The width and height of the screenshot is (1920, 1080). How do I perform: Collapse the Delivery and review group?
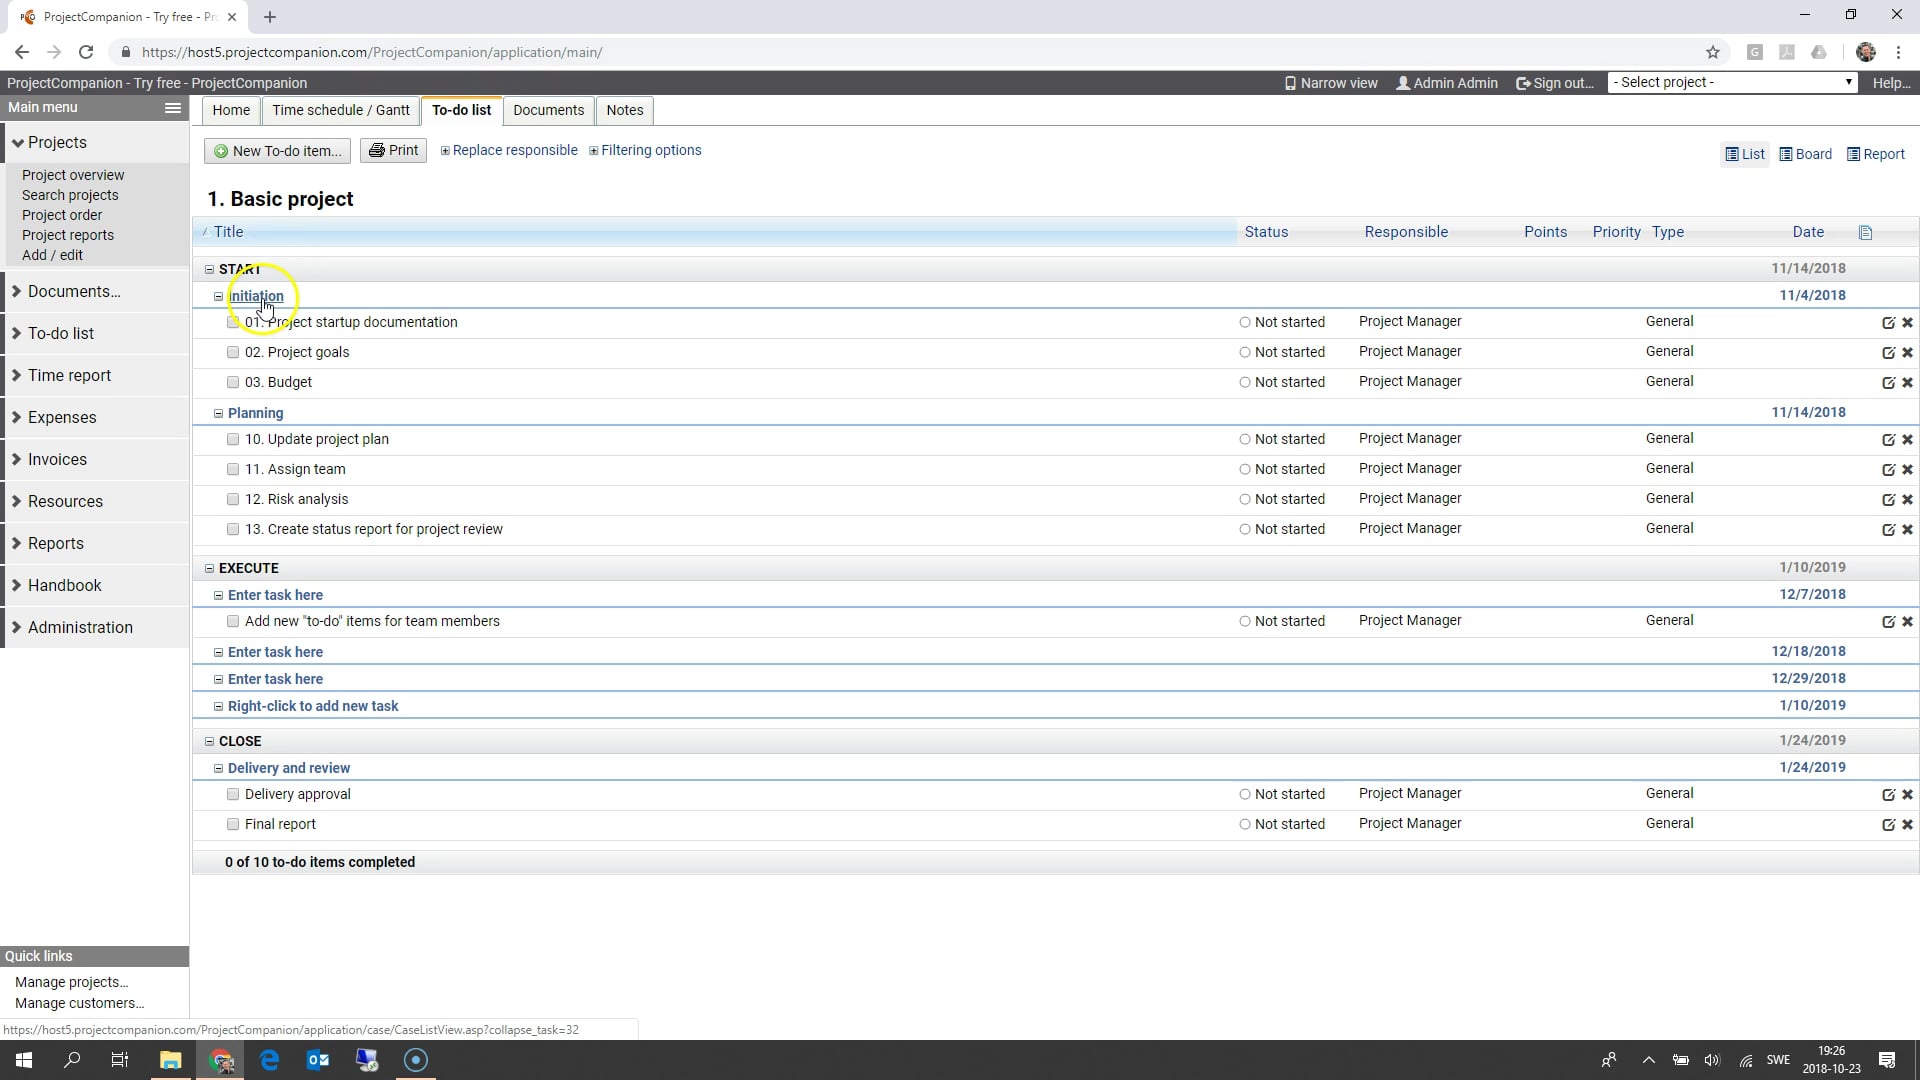tap(218, 768)
